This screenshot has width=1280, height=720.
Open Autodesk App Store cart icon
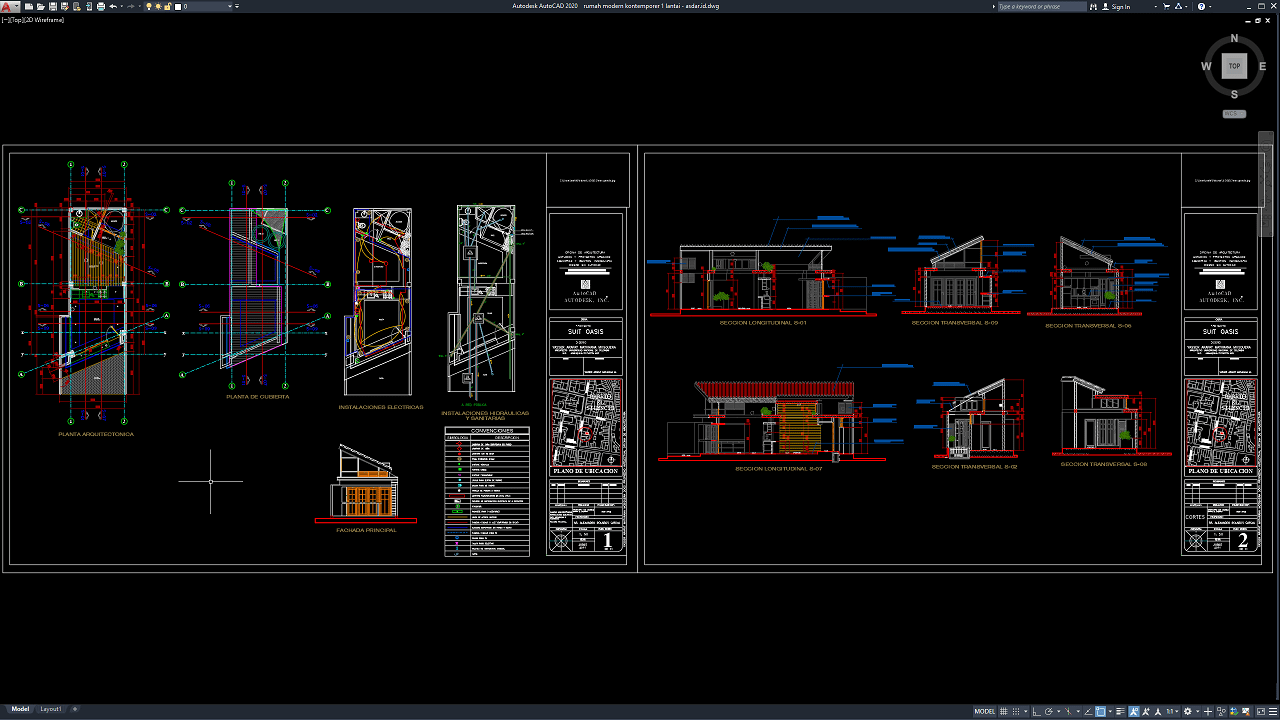click(1166, 6)
